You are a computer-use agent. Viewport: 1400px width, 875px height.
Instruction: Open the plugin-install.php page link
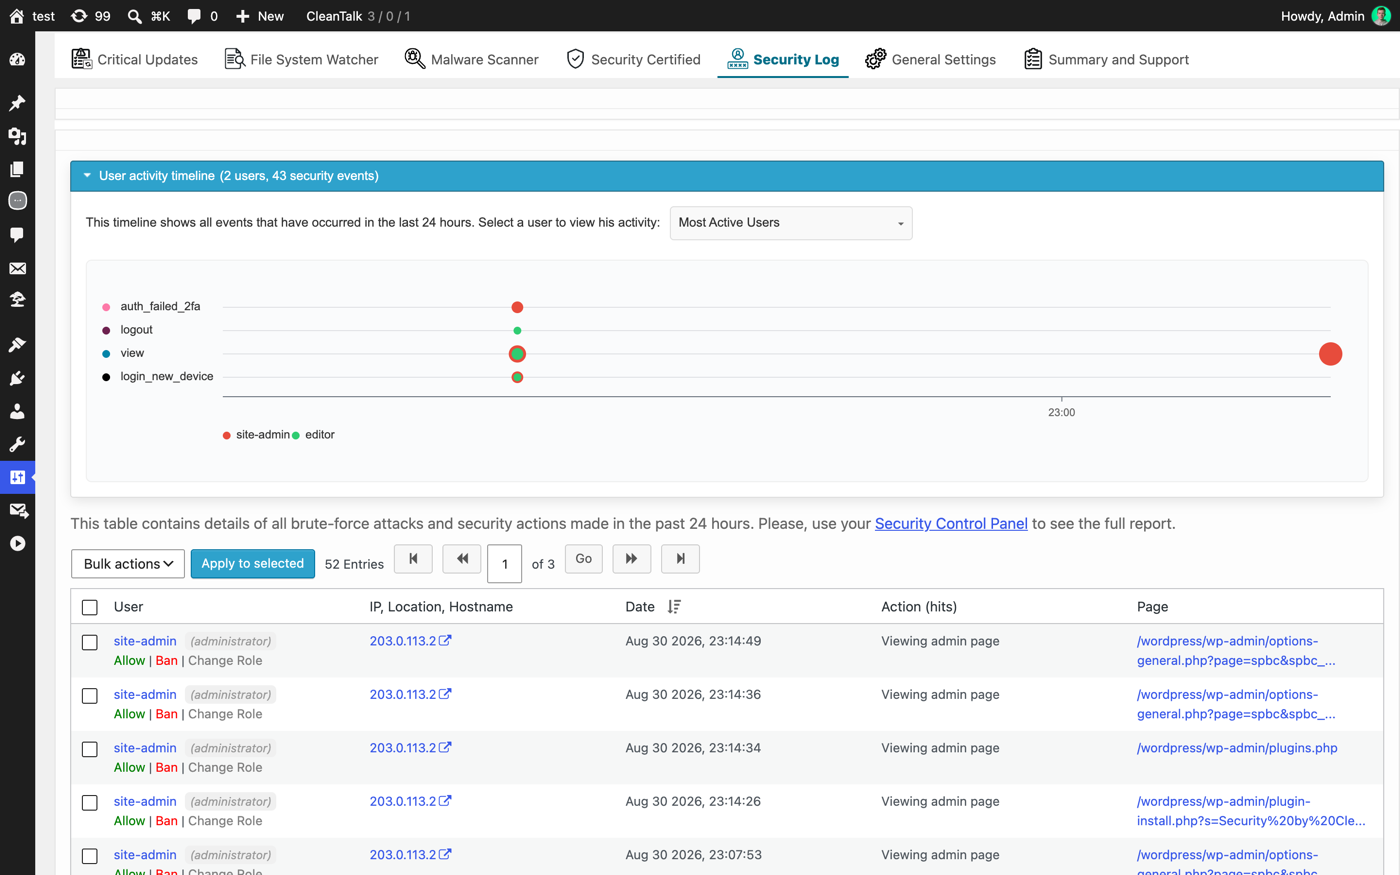(x=1251, y=811)
